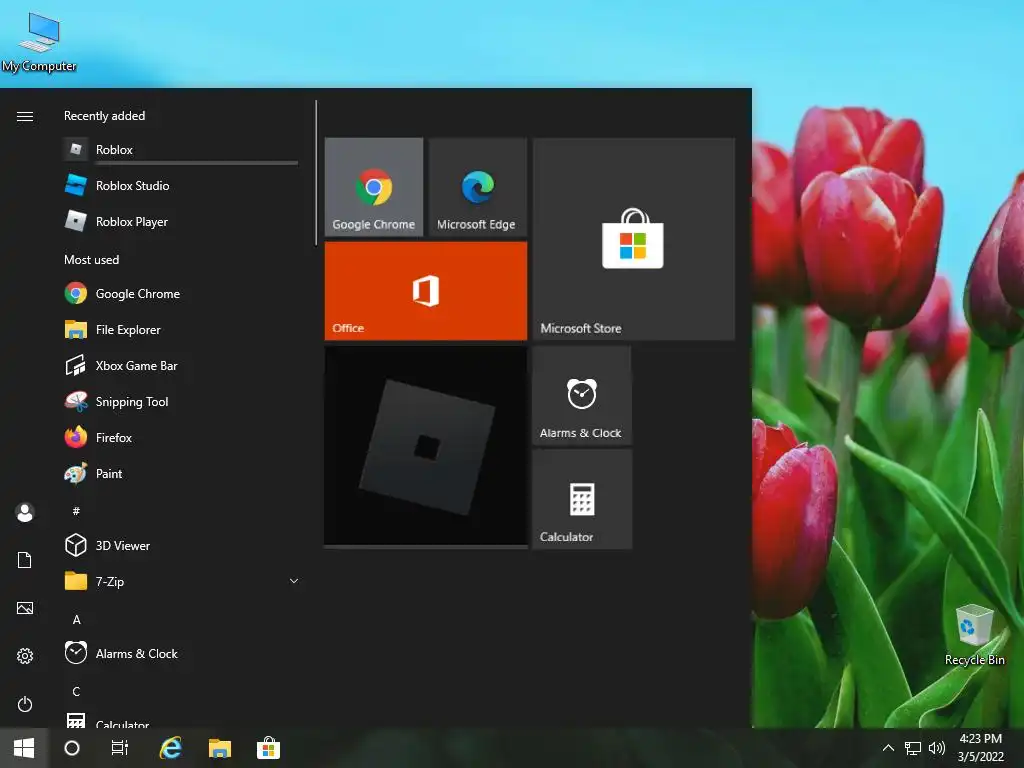Open Roblox Player in the app list

(x=180, y=221)
